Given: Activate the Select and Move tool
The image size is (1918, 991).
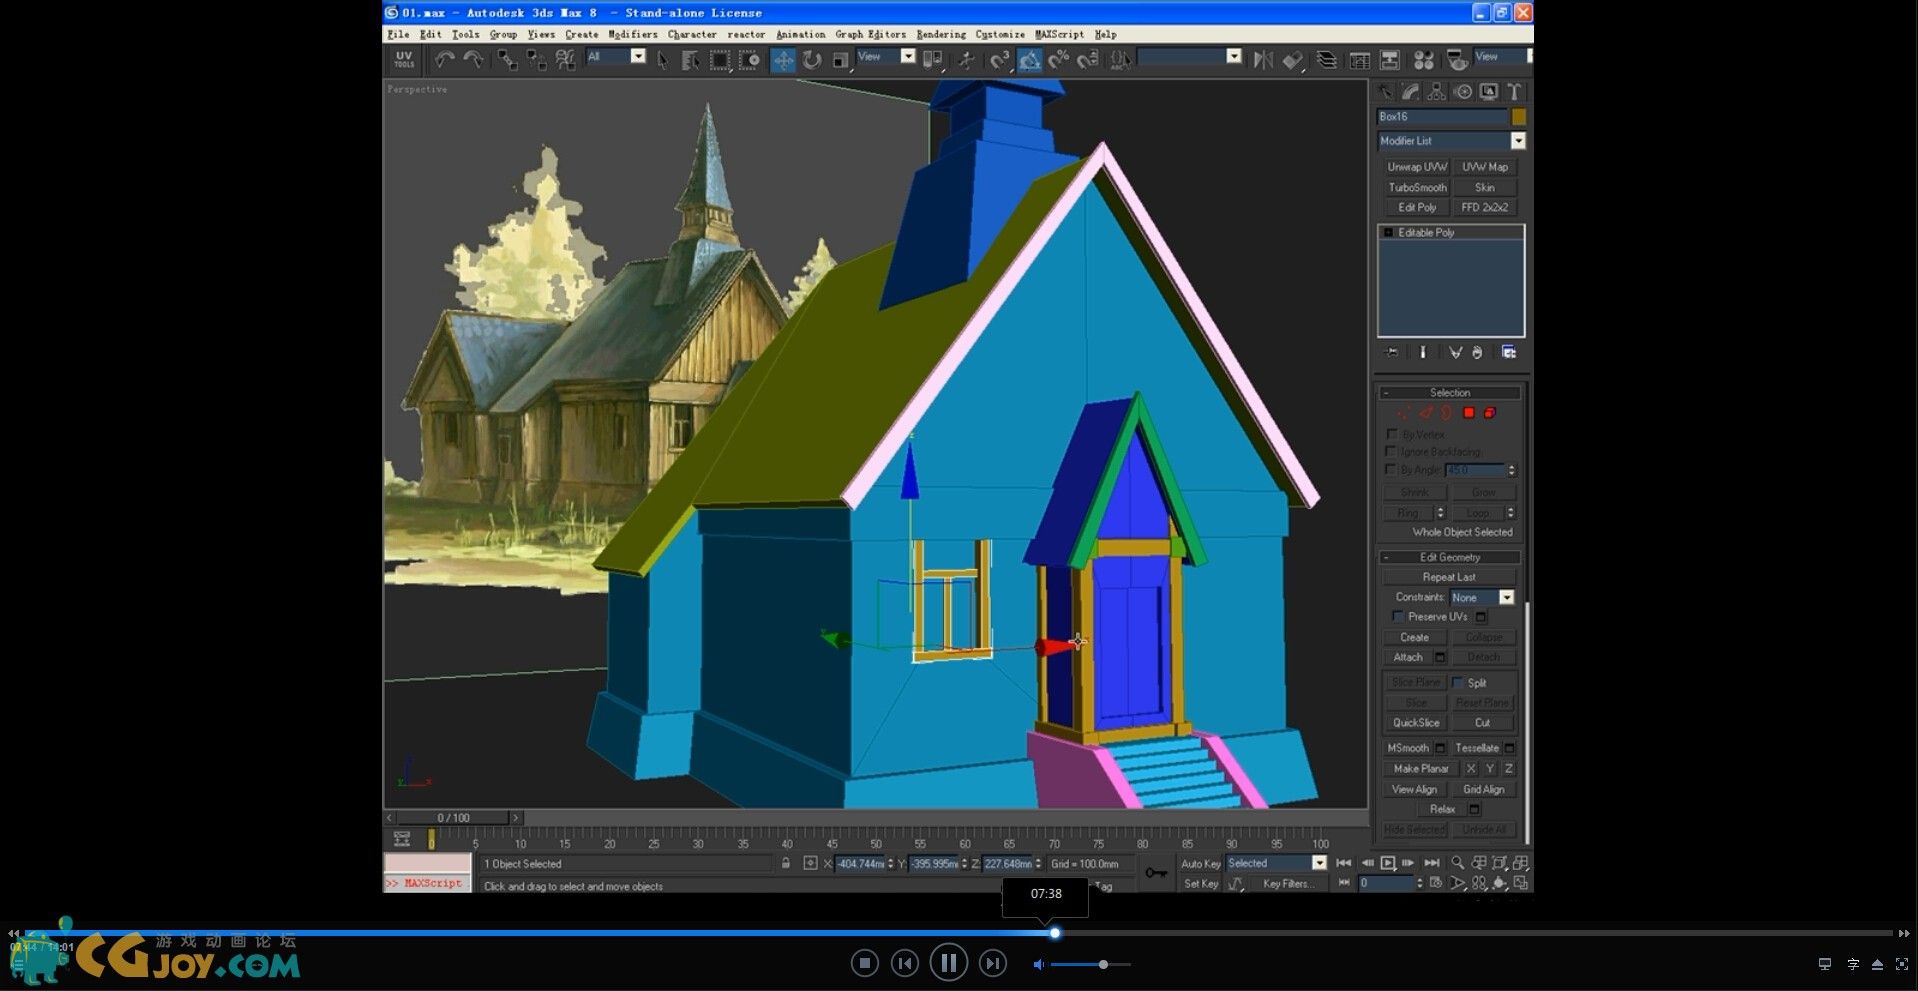Looking at the screenshot, I should [783, 60].
